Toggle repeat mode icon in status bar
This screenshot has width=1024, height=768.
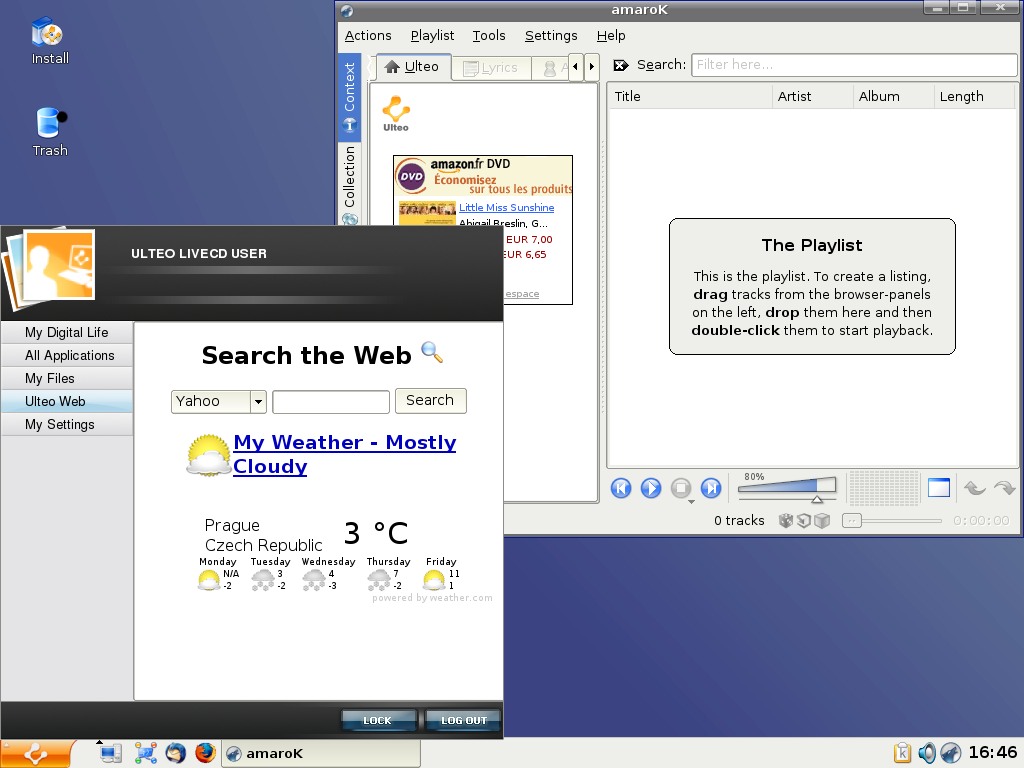[804, 520]
